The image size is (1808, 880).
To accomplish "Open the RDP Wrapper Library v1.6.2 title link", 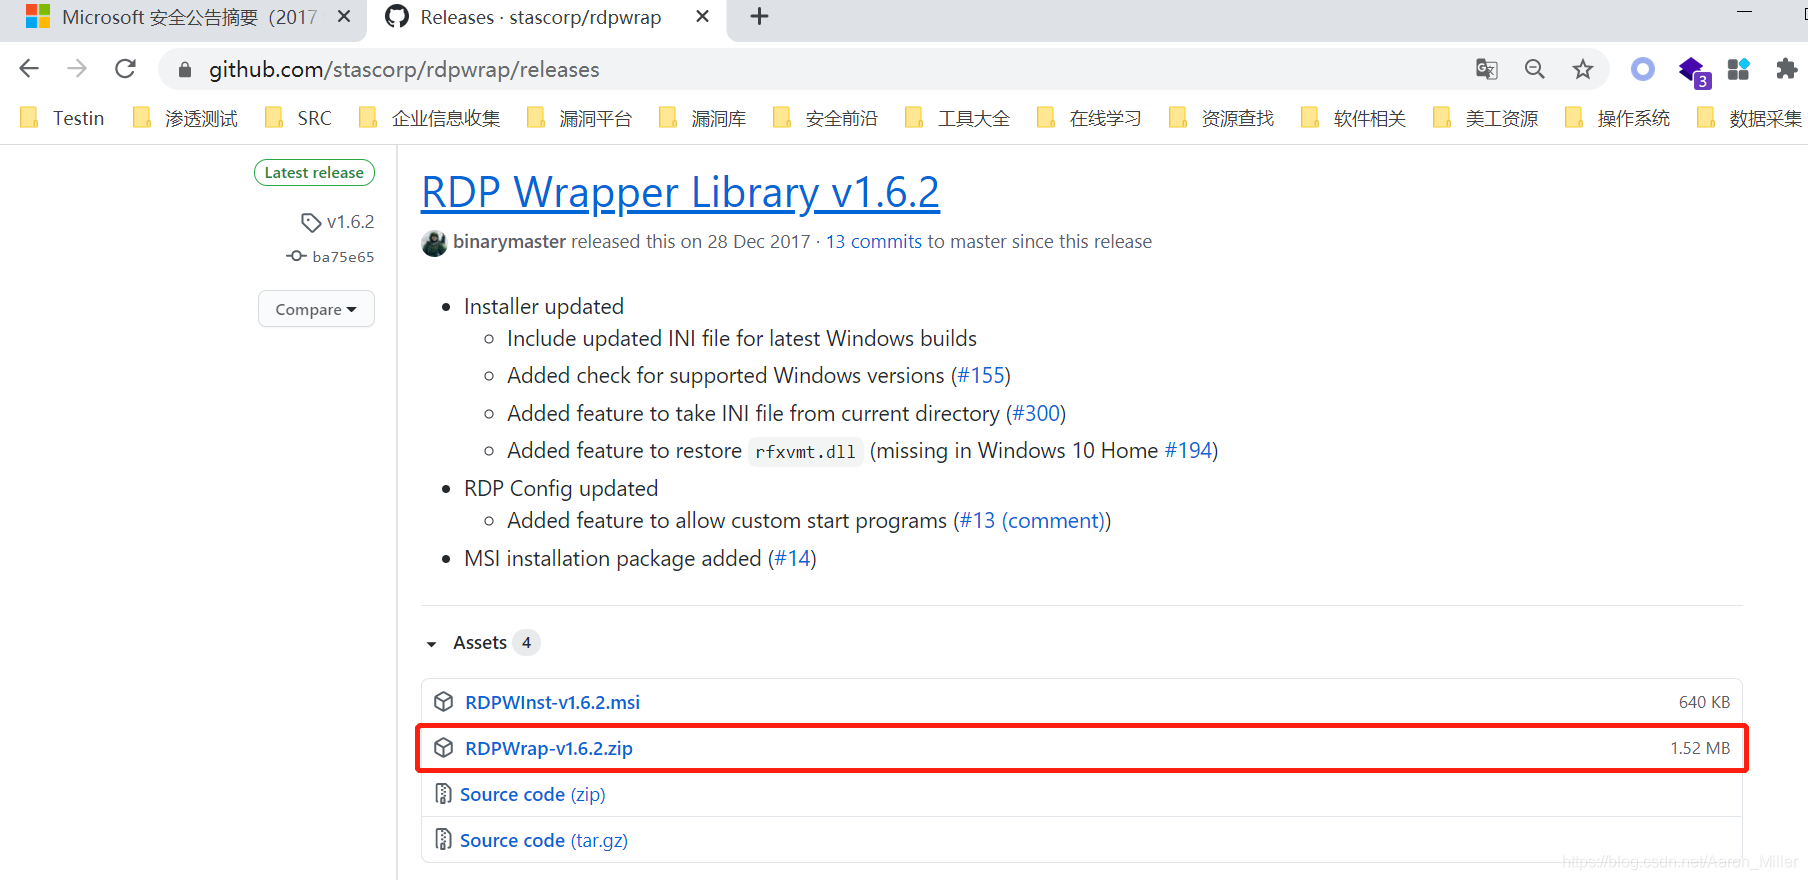I will tap(681, 192).
